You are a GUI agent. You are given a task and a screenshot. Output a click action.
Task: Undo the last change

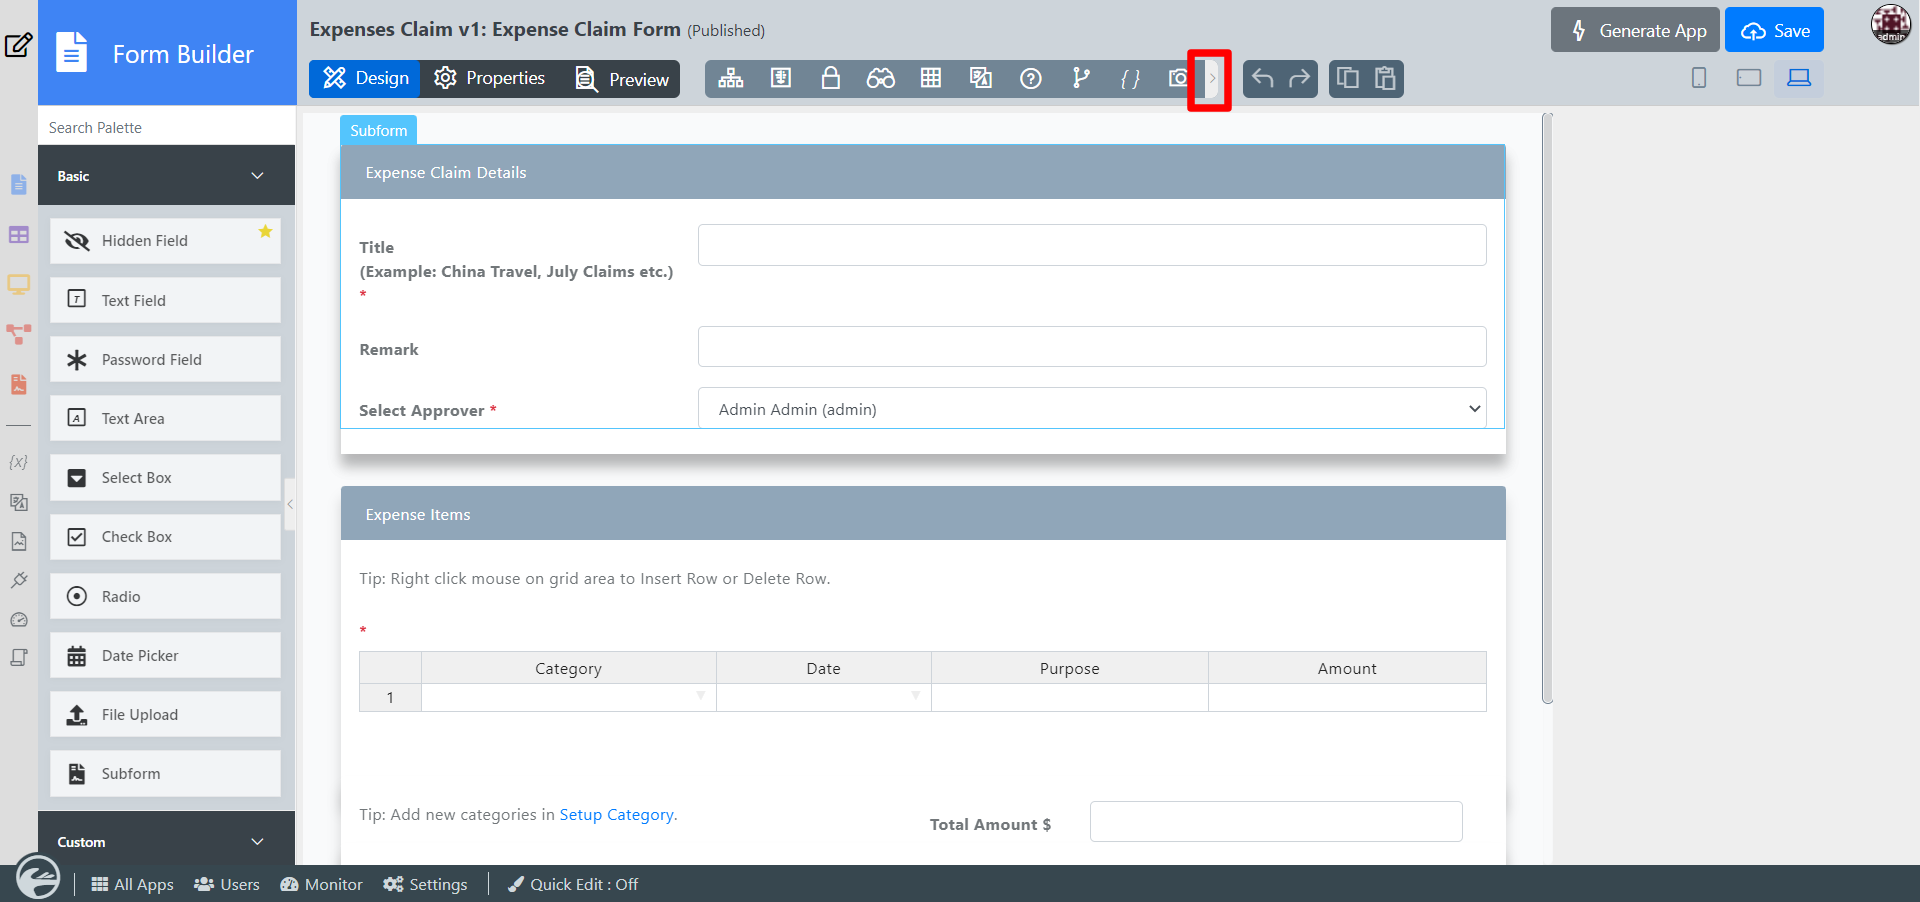point(1263,78)
